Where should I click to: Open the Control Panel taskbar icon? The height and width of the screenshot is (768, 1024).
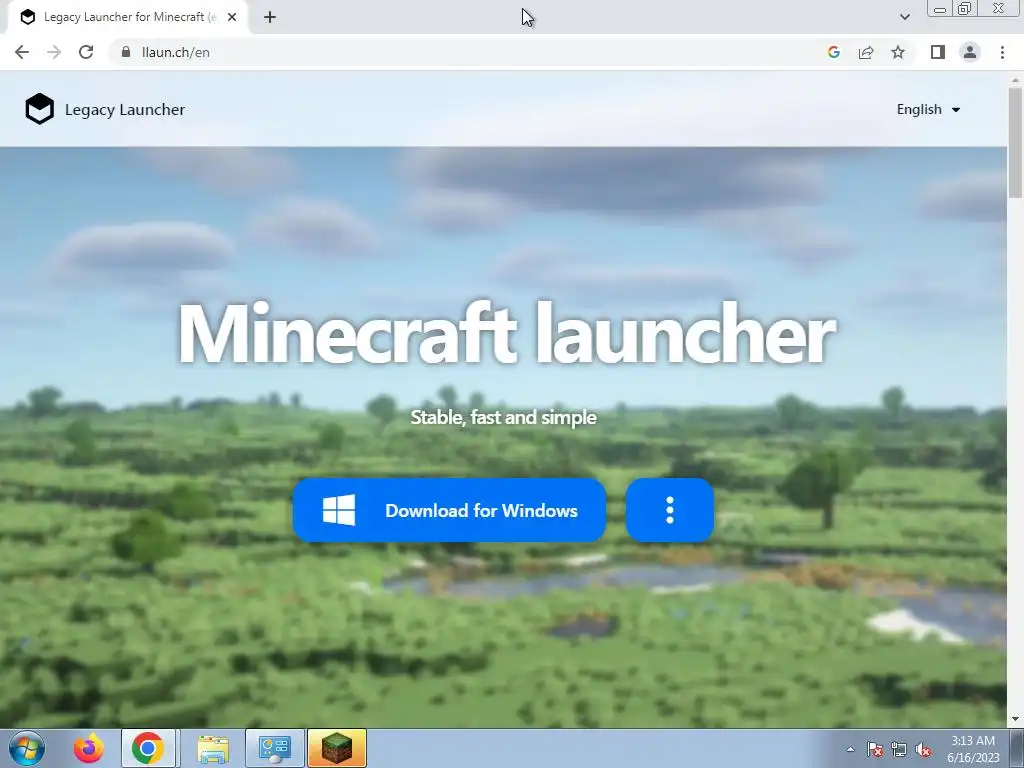pos(274,748)
